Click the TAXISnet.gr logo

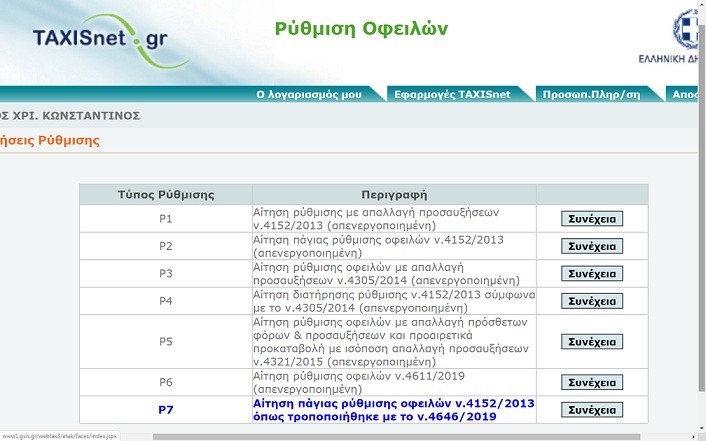pos(98,40)
